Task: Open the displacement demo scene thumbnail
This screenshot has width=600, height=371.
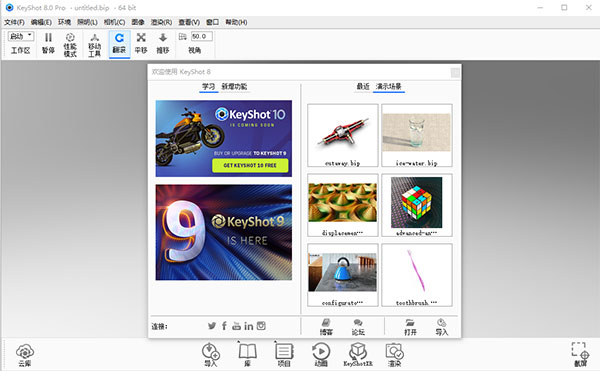Action: point(343,205)
